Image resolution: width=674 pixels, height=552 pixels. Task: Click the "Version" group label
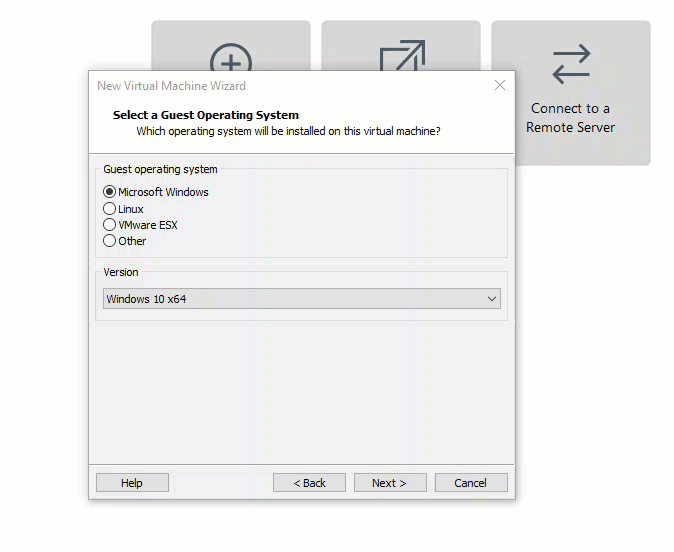coord(121,272)
